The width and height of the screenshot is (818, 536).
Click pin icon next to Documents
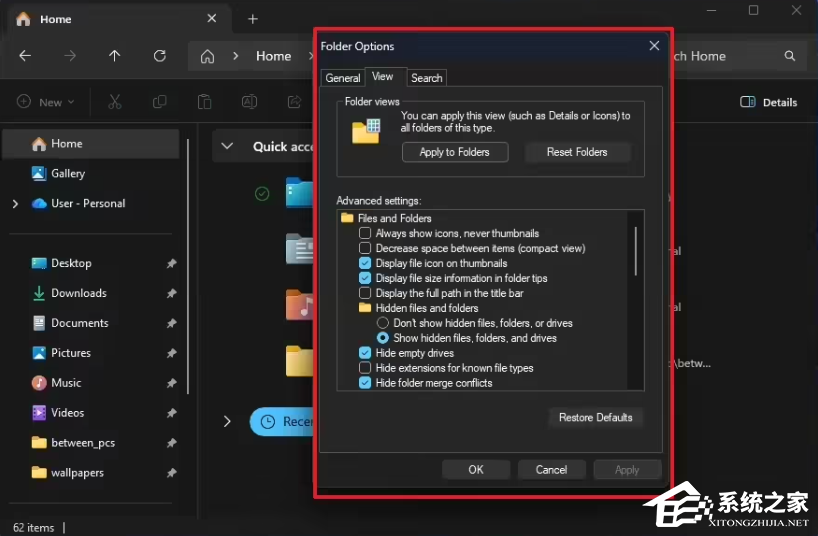click(x=172, y=324)
